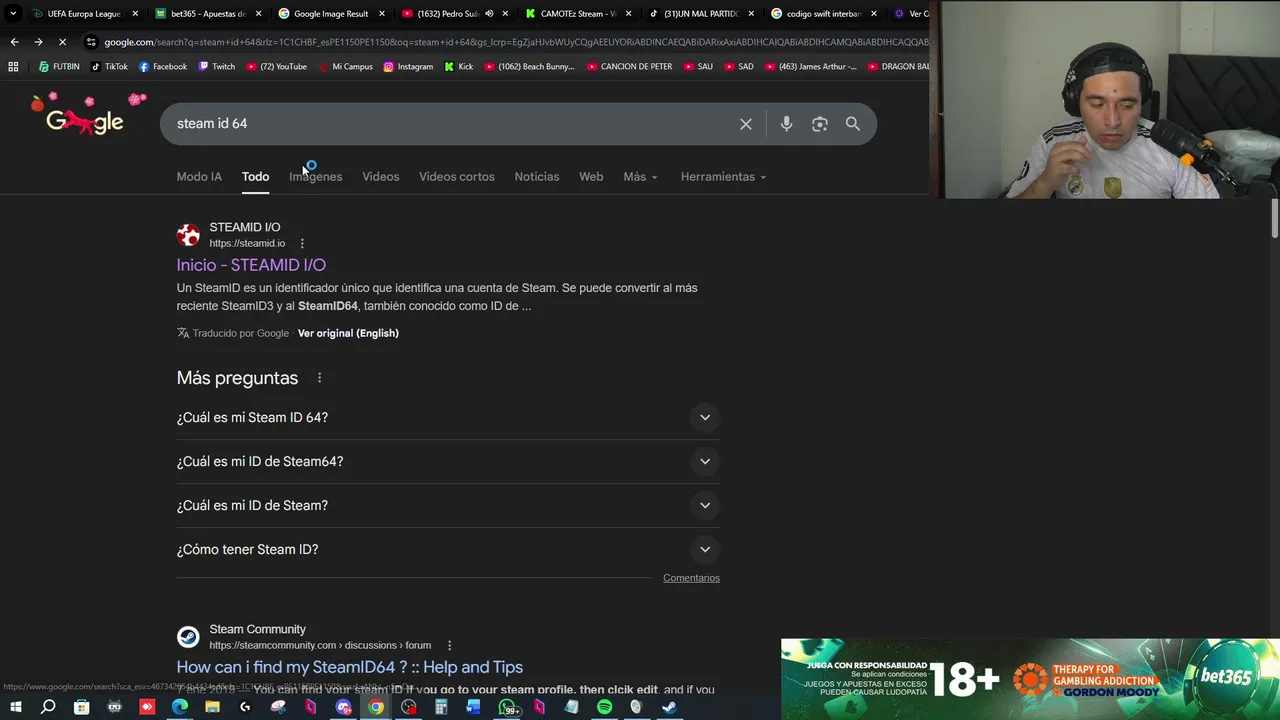This screenshot has width=1280, height=720.
Task: Open options dots next to steamid.io result
Action: point(302,243)
